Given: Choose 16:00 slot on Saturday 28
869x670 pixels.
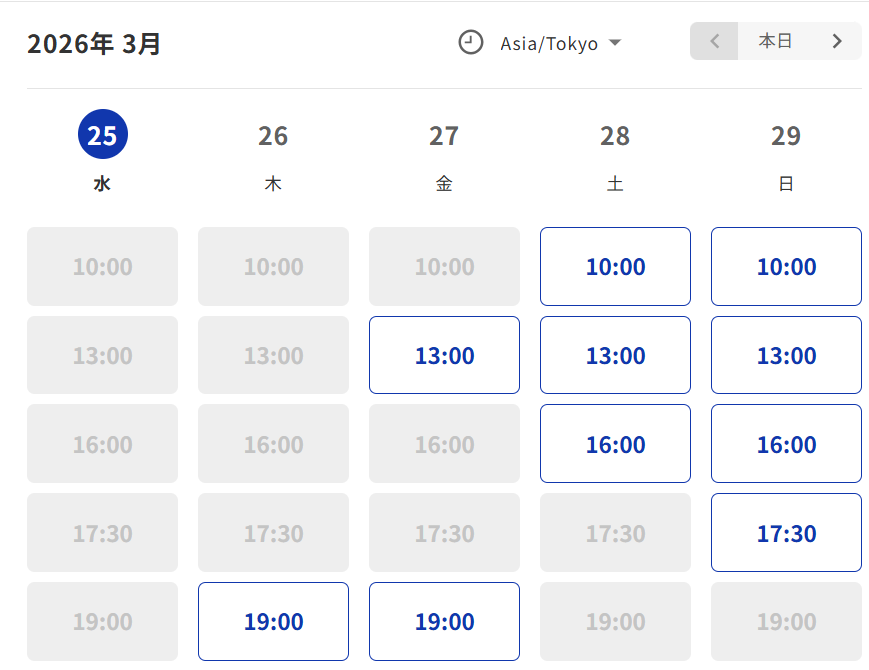Looking at the screenshot, I should (615, 443).
